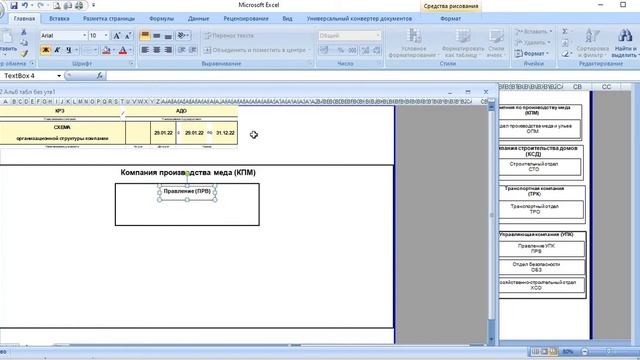Cut selection with scissors icon
This screenshot has height=360, width=640.
coord(24,32)
